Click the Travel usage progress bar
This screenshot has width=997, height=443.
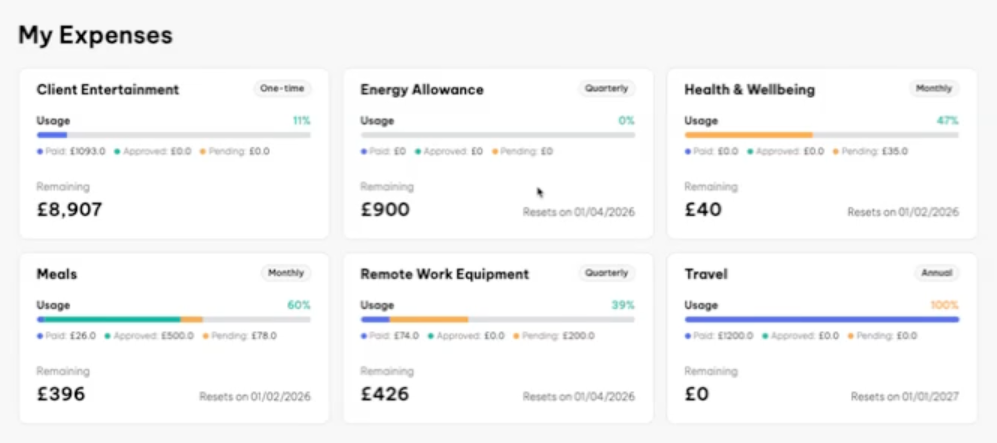(822, 319)
